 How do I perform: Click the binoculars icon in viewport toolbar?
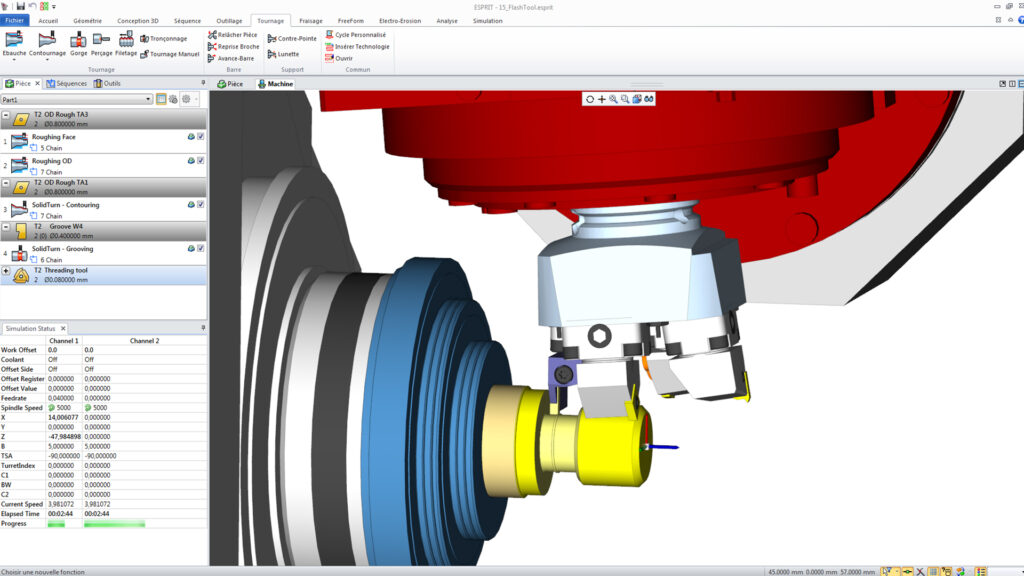pos(648,99)
